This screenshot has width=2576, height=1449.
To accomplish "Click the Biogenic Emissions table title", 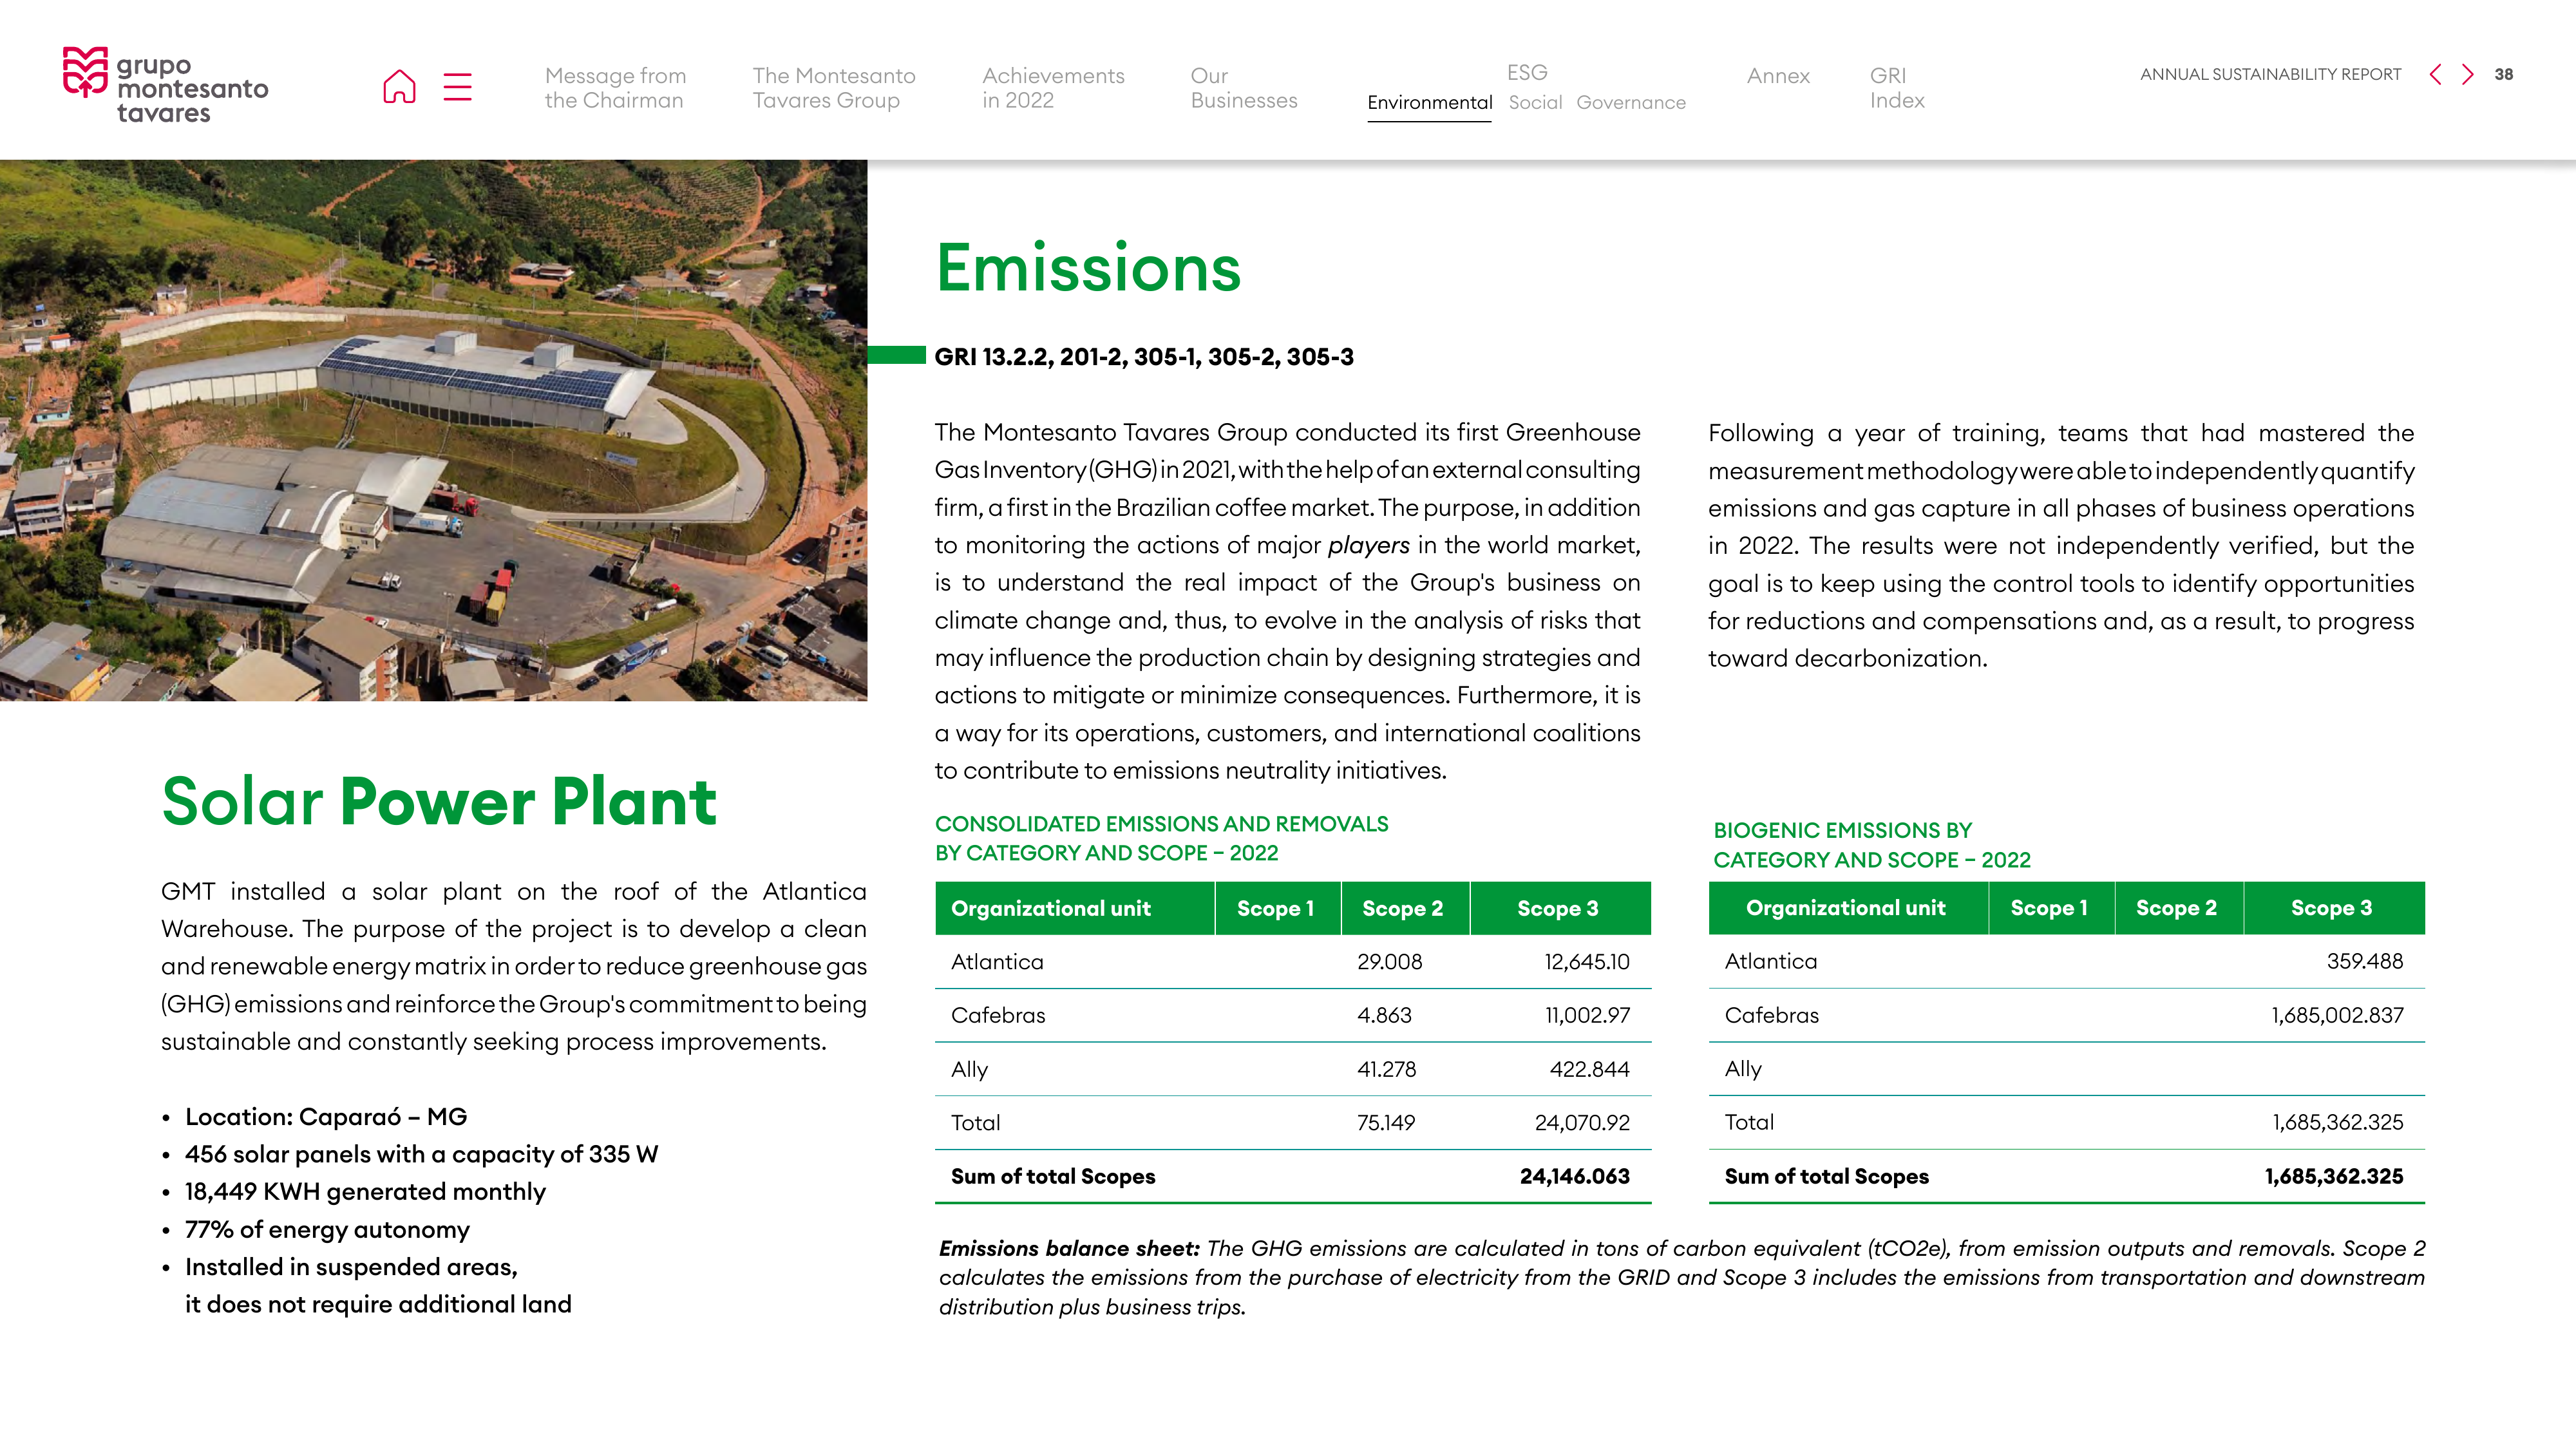I will pos(1871,845).
